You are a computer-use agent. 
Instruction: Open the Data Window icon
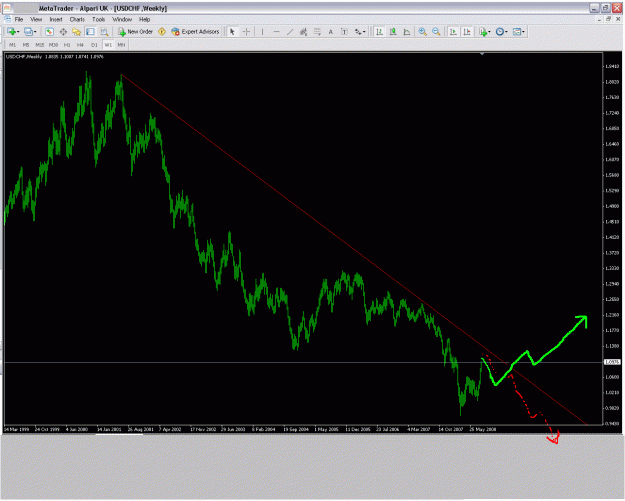coord(63,32)
